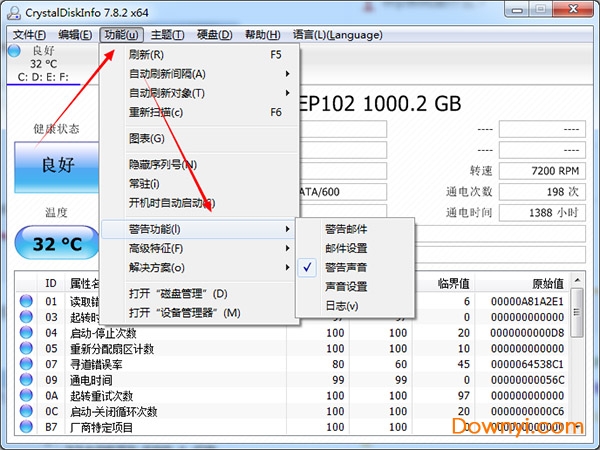Click the 32 °C temperature button

[x=55, y=243]
